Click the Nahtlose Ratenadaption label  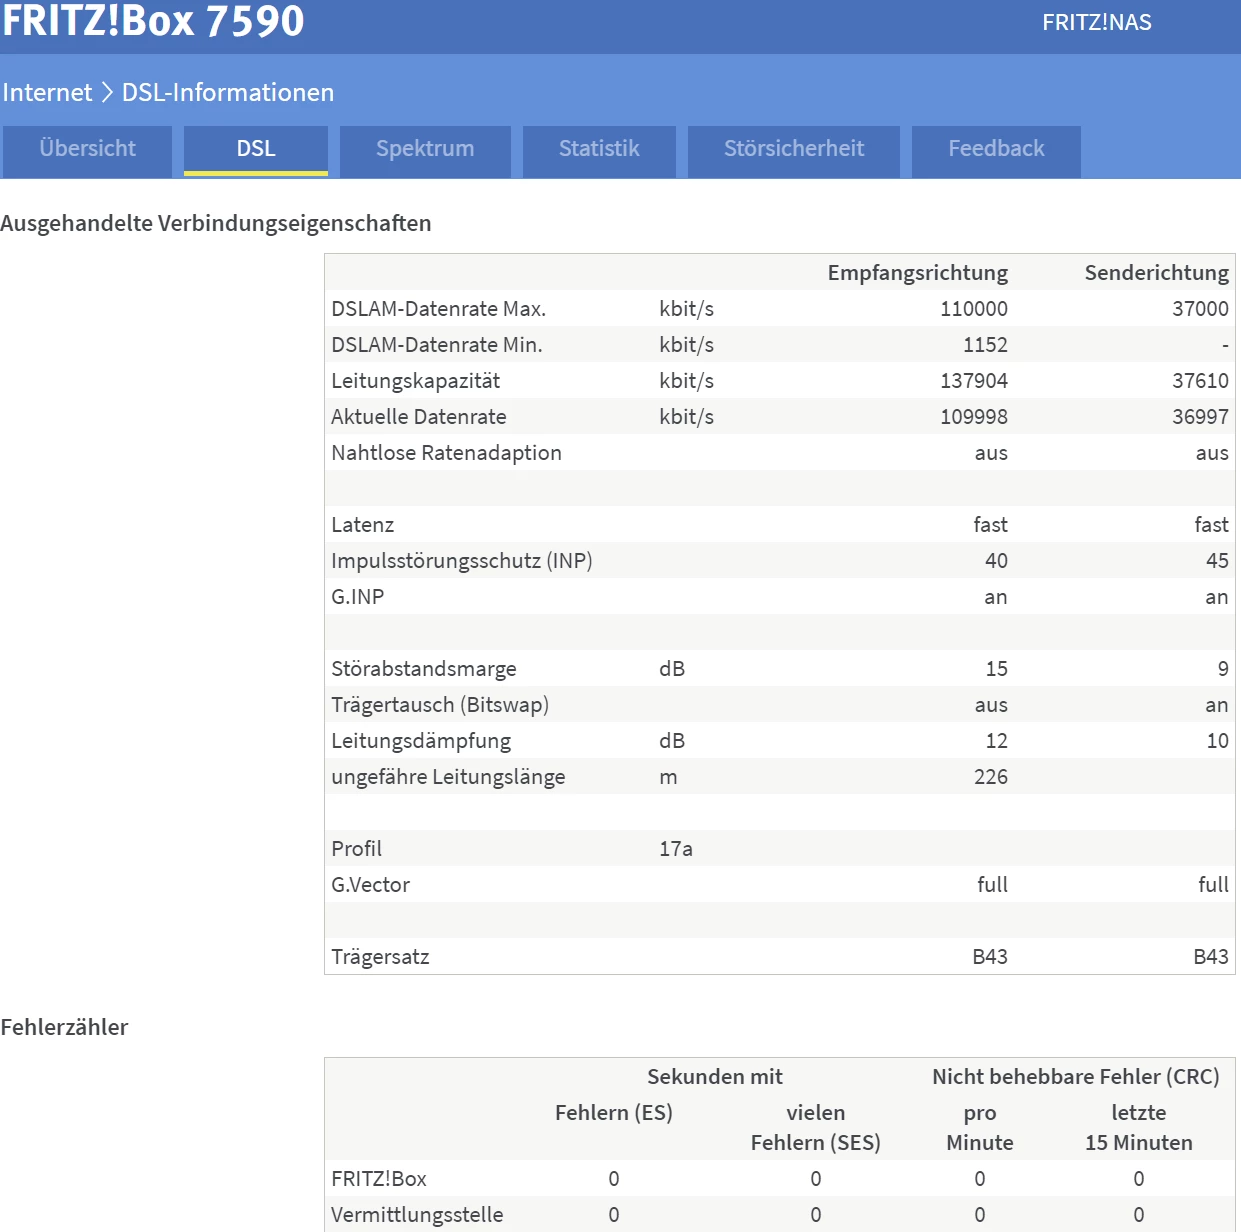pyautogui.click(x=446, y=453)
